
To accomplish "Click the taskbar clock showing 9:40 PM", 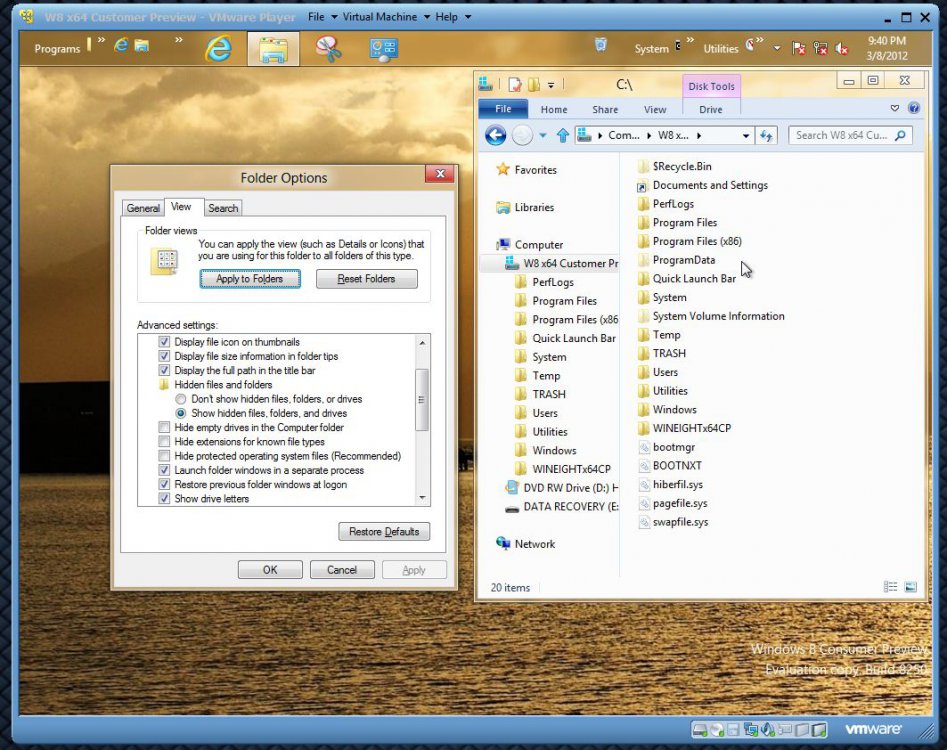I will (887, 48).
